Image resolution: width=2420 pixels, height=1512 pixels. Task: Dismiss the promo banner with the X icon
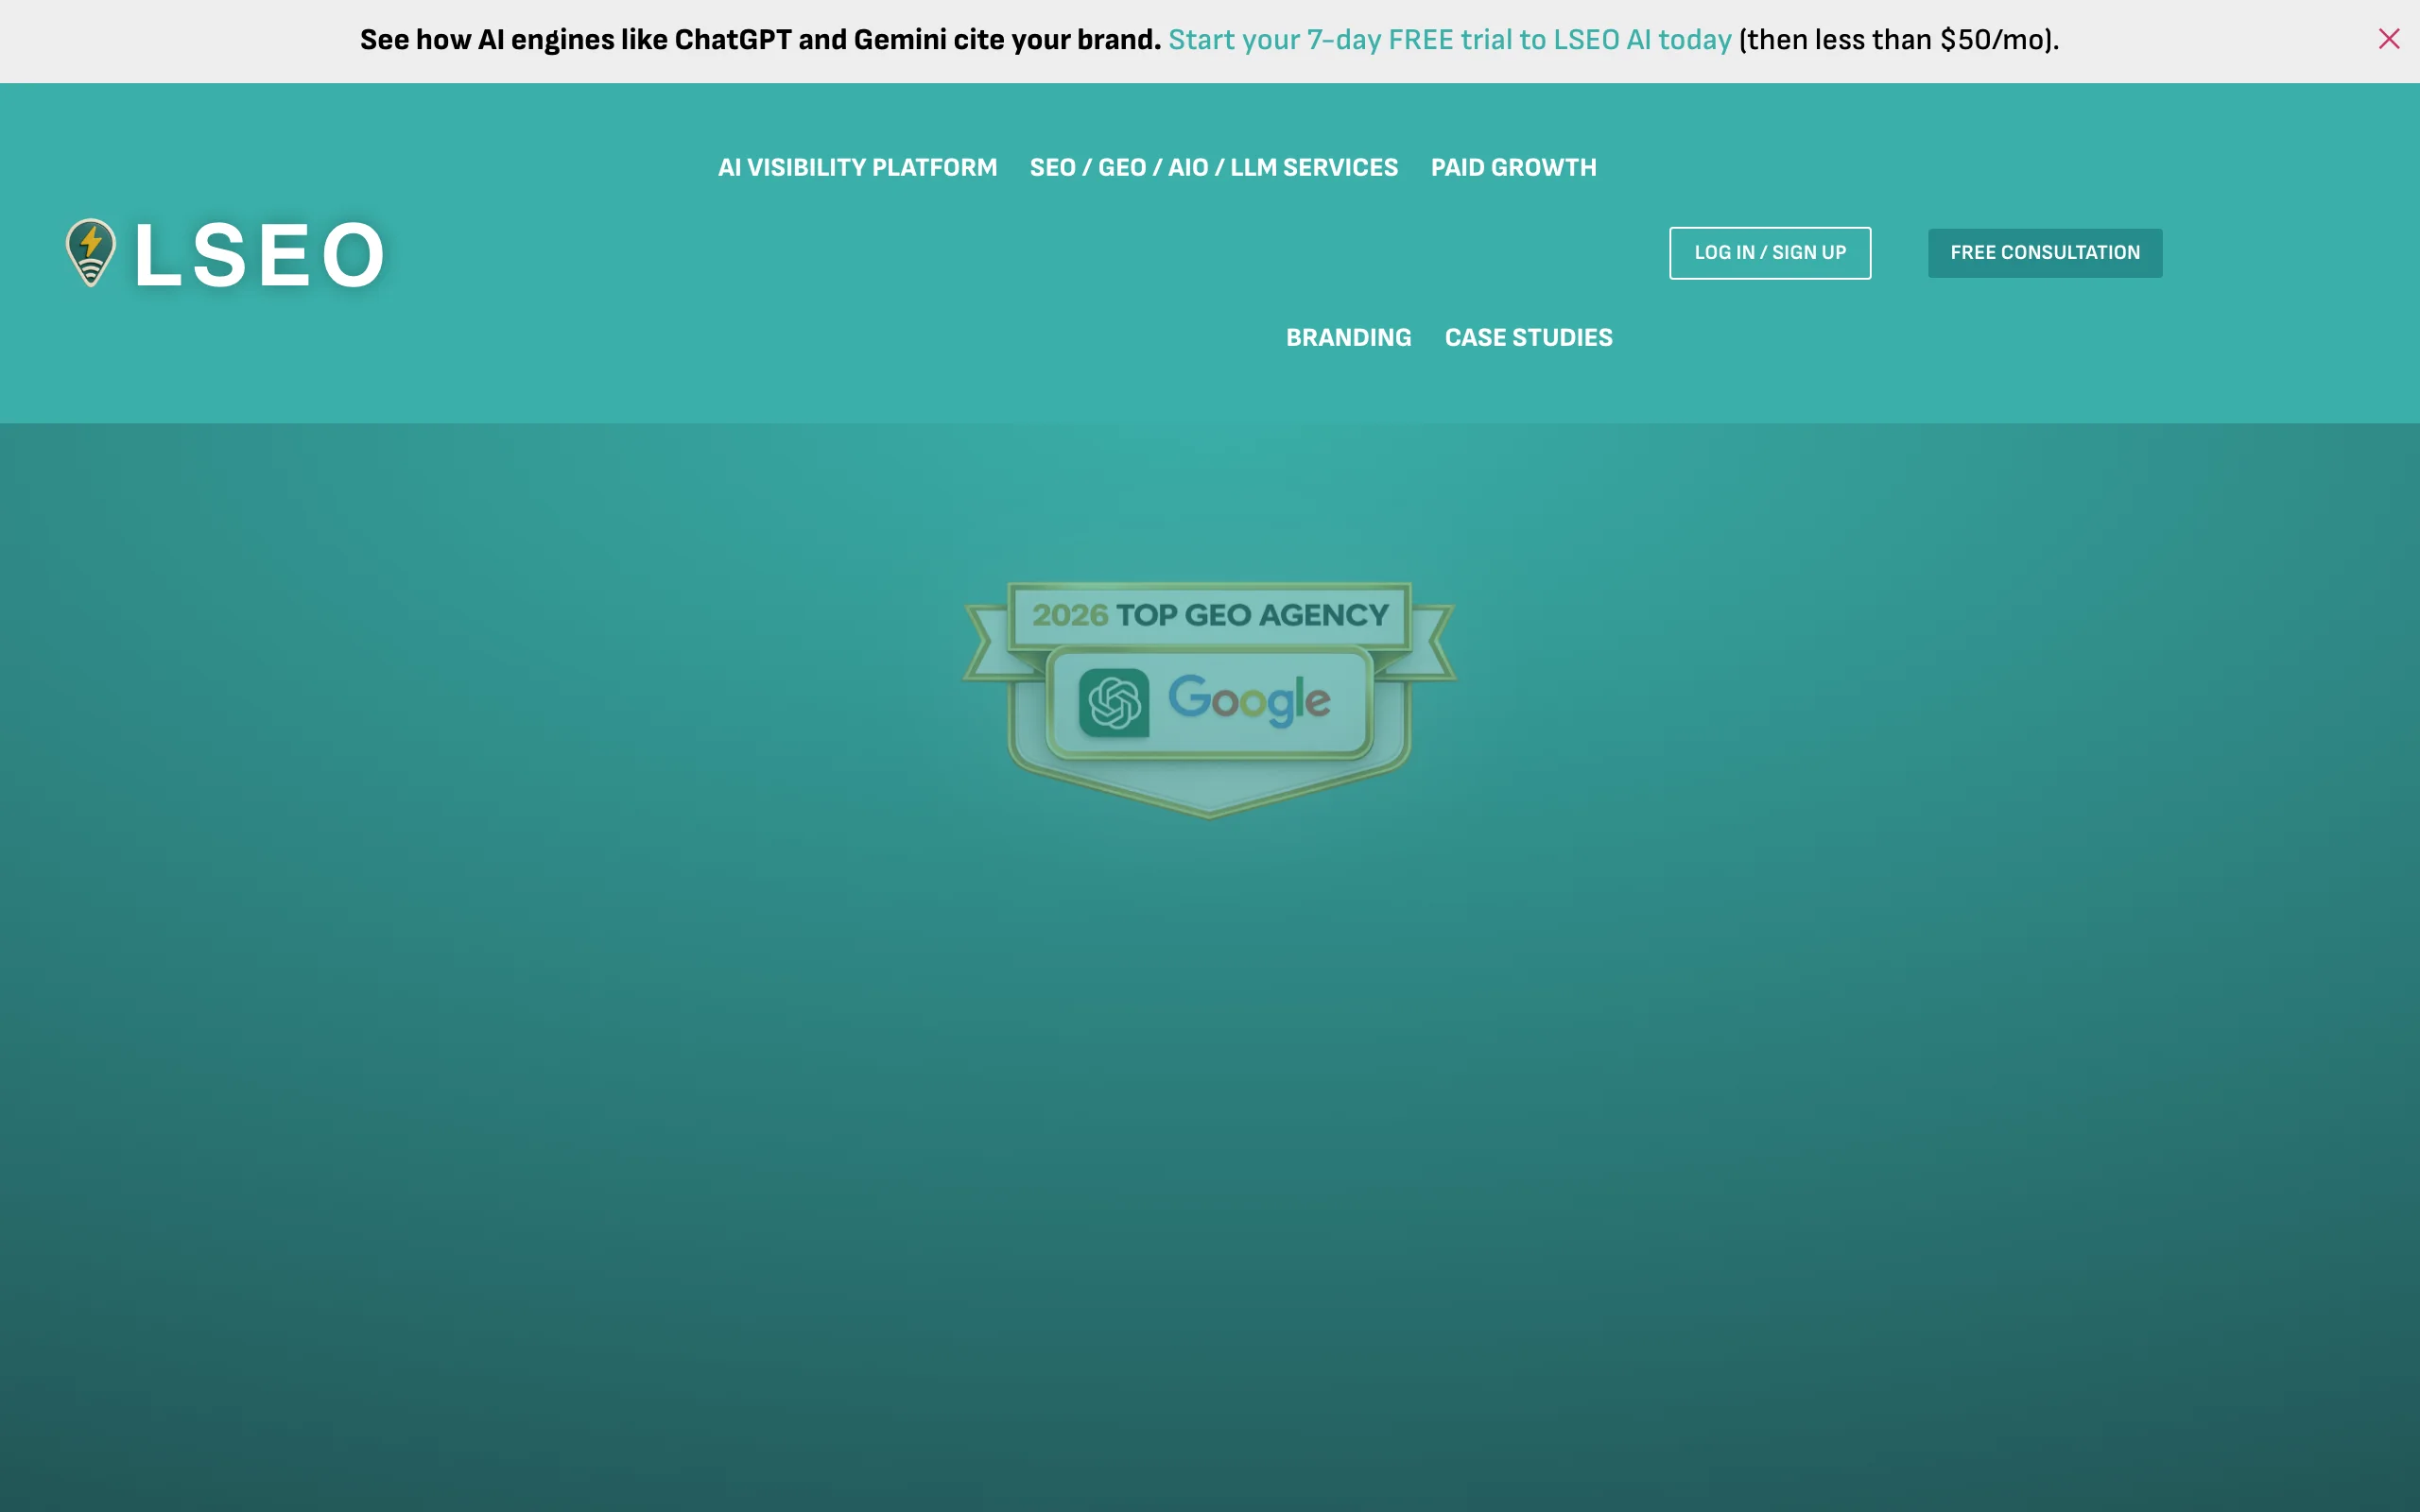[x=2388, y=39]
